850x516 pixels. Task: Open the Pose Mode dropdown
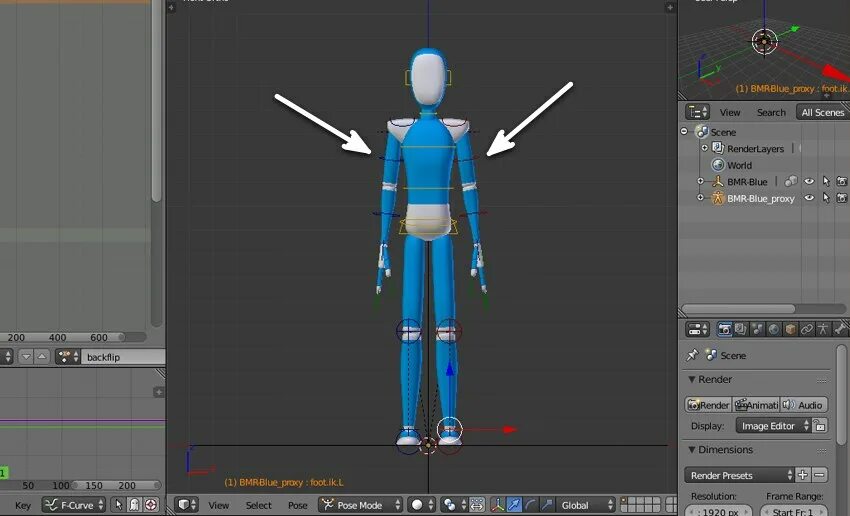[x=360, y=505]
